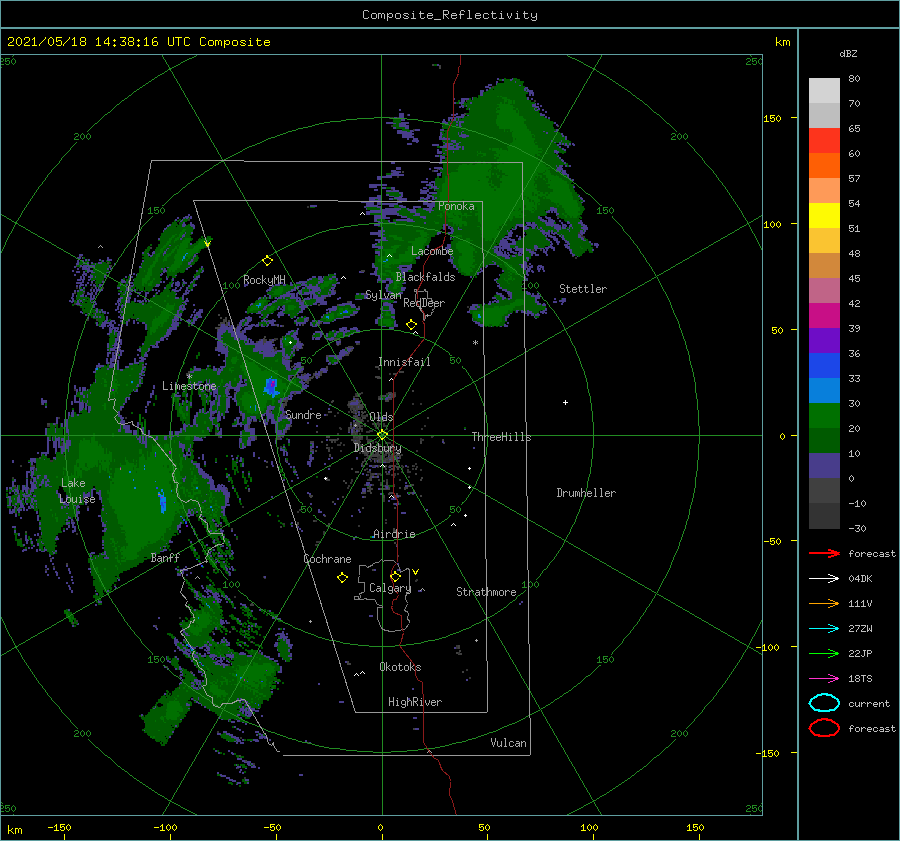Click the RockyMH label on the map

pyautogui.click(x=264, y=280)
